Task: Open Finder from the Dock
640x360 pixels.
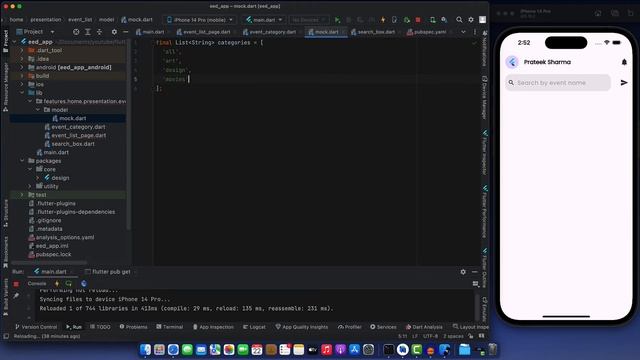Action: [x=145, y=349]
